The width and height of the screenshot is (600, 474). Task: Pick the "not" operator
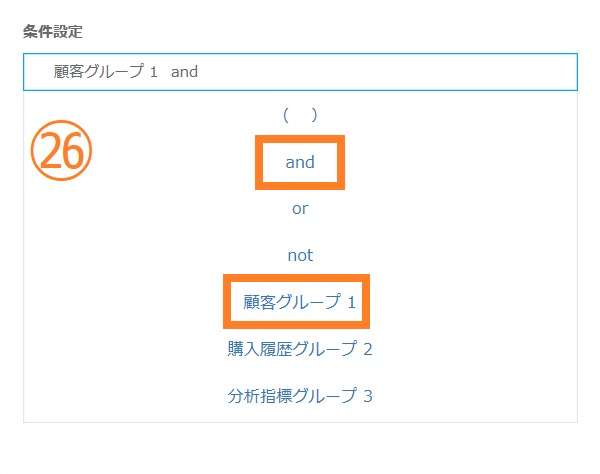(x=300, y=255)
